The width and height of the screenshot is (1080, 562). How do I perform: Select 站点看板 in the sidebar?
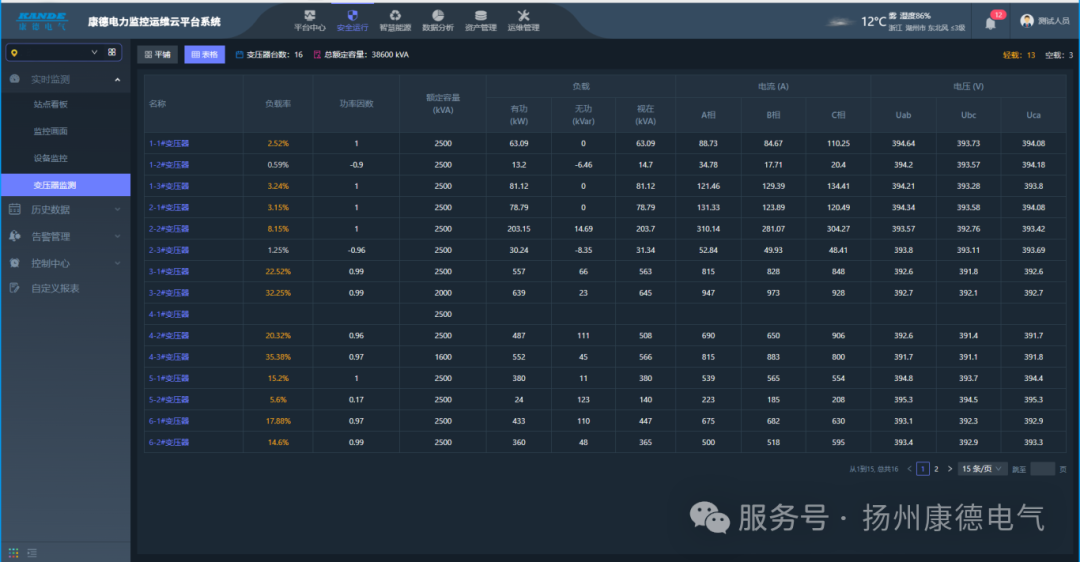tap(50, 104)
